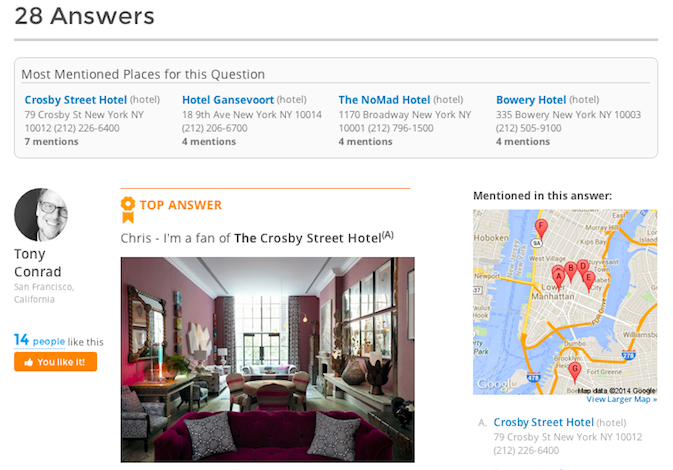673x470 pixels.
Task: Click map marker B pin
Action: (x=570, y=269)
